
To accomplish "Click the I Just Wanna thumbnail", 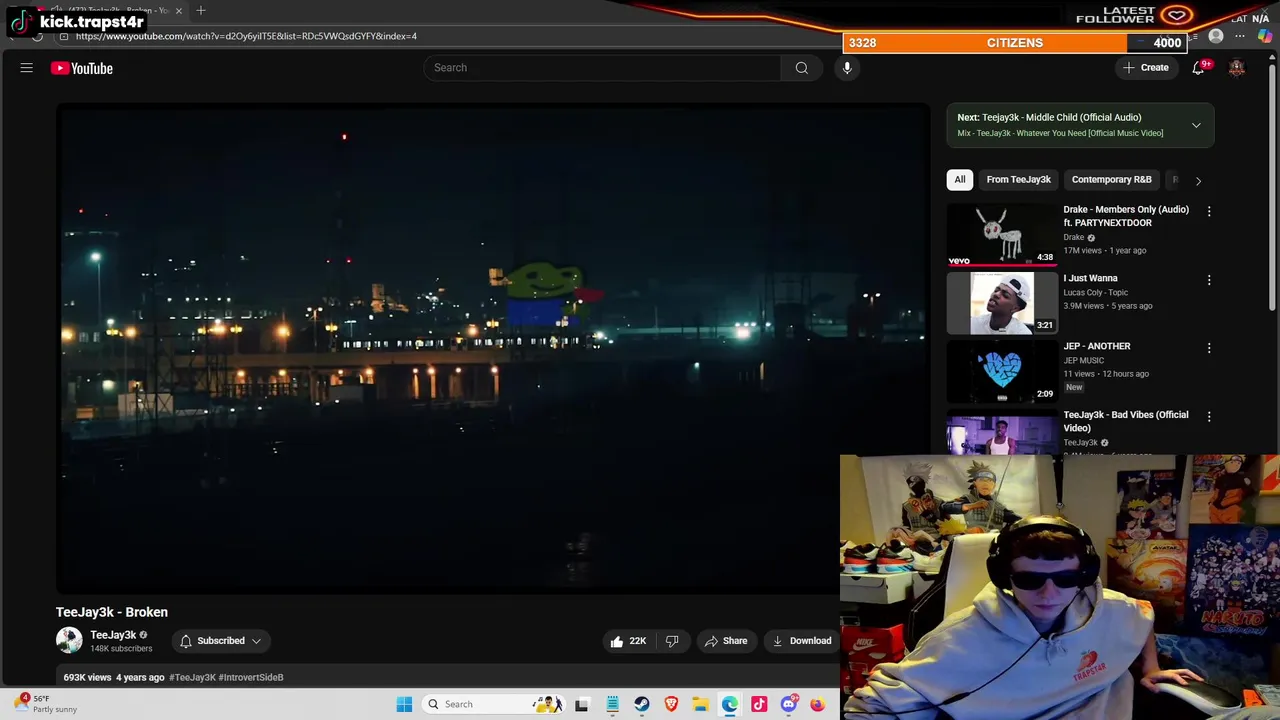I will click(1001, 303).
